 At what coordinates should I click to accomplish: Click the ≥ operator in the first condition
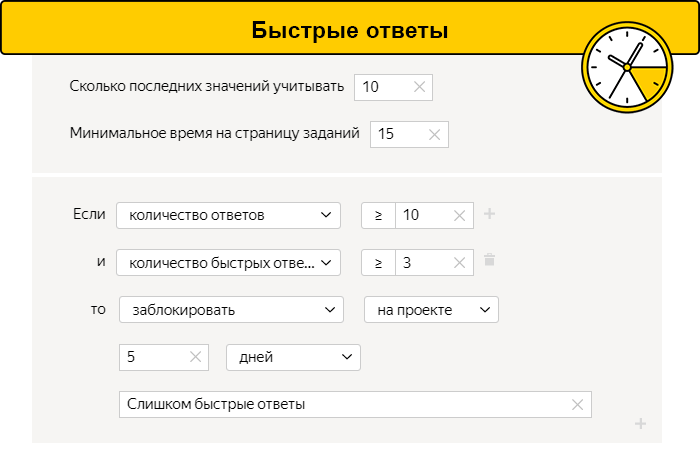378,215
